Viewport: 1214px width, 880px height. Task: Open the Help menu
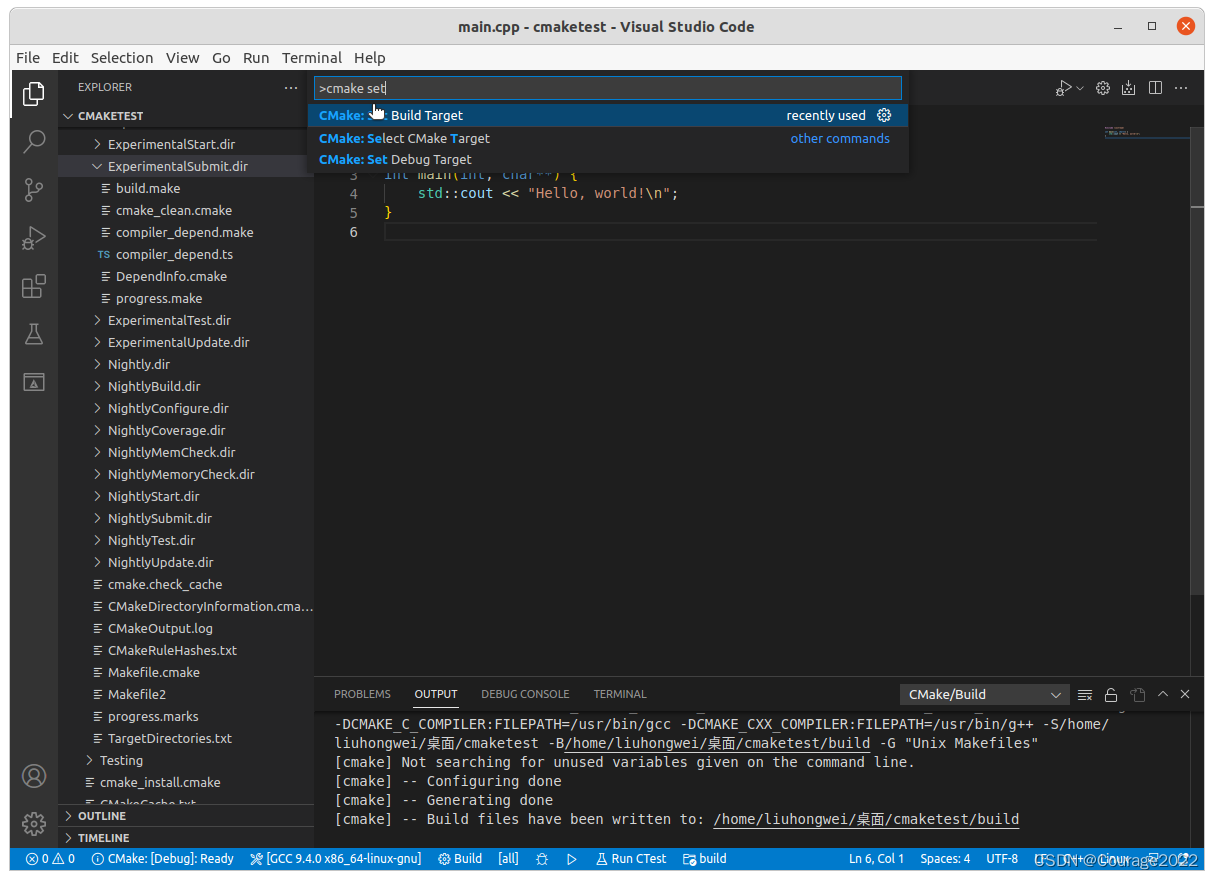[x=370, y=58]
